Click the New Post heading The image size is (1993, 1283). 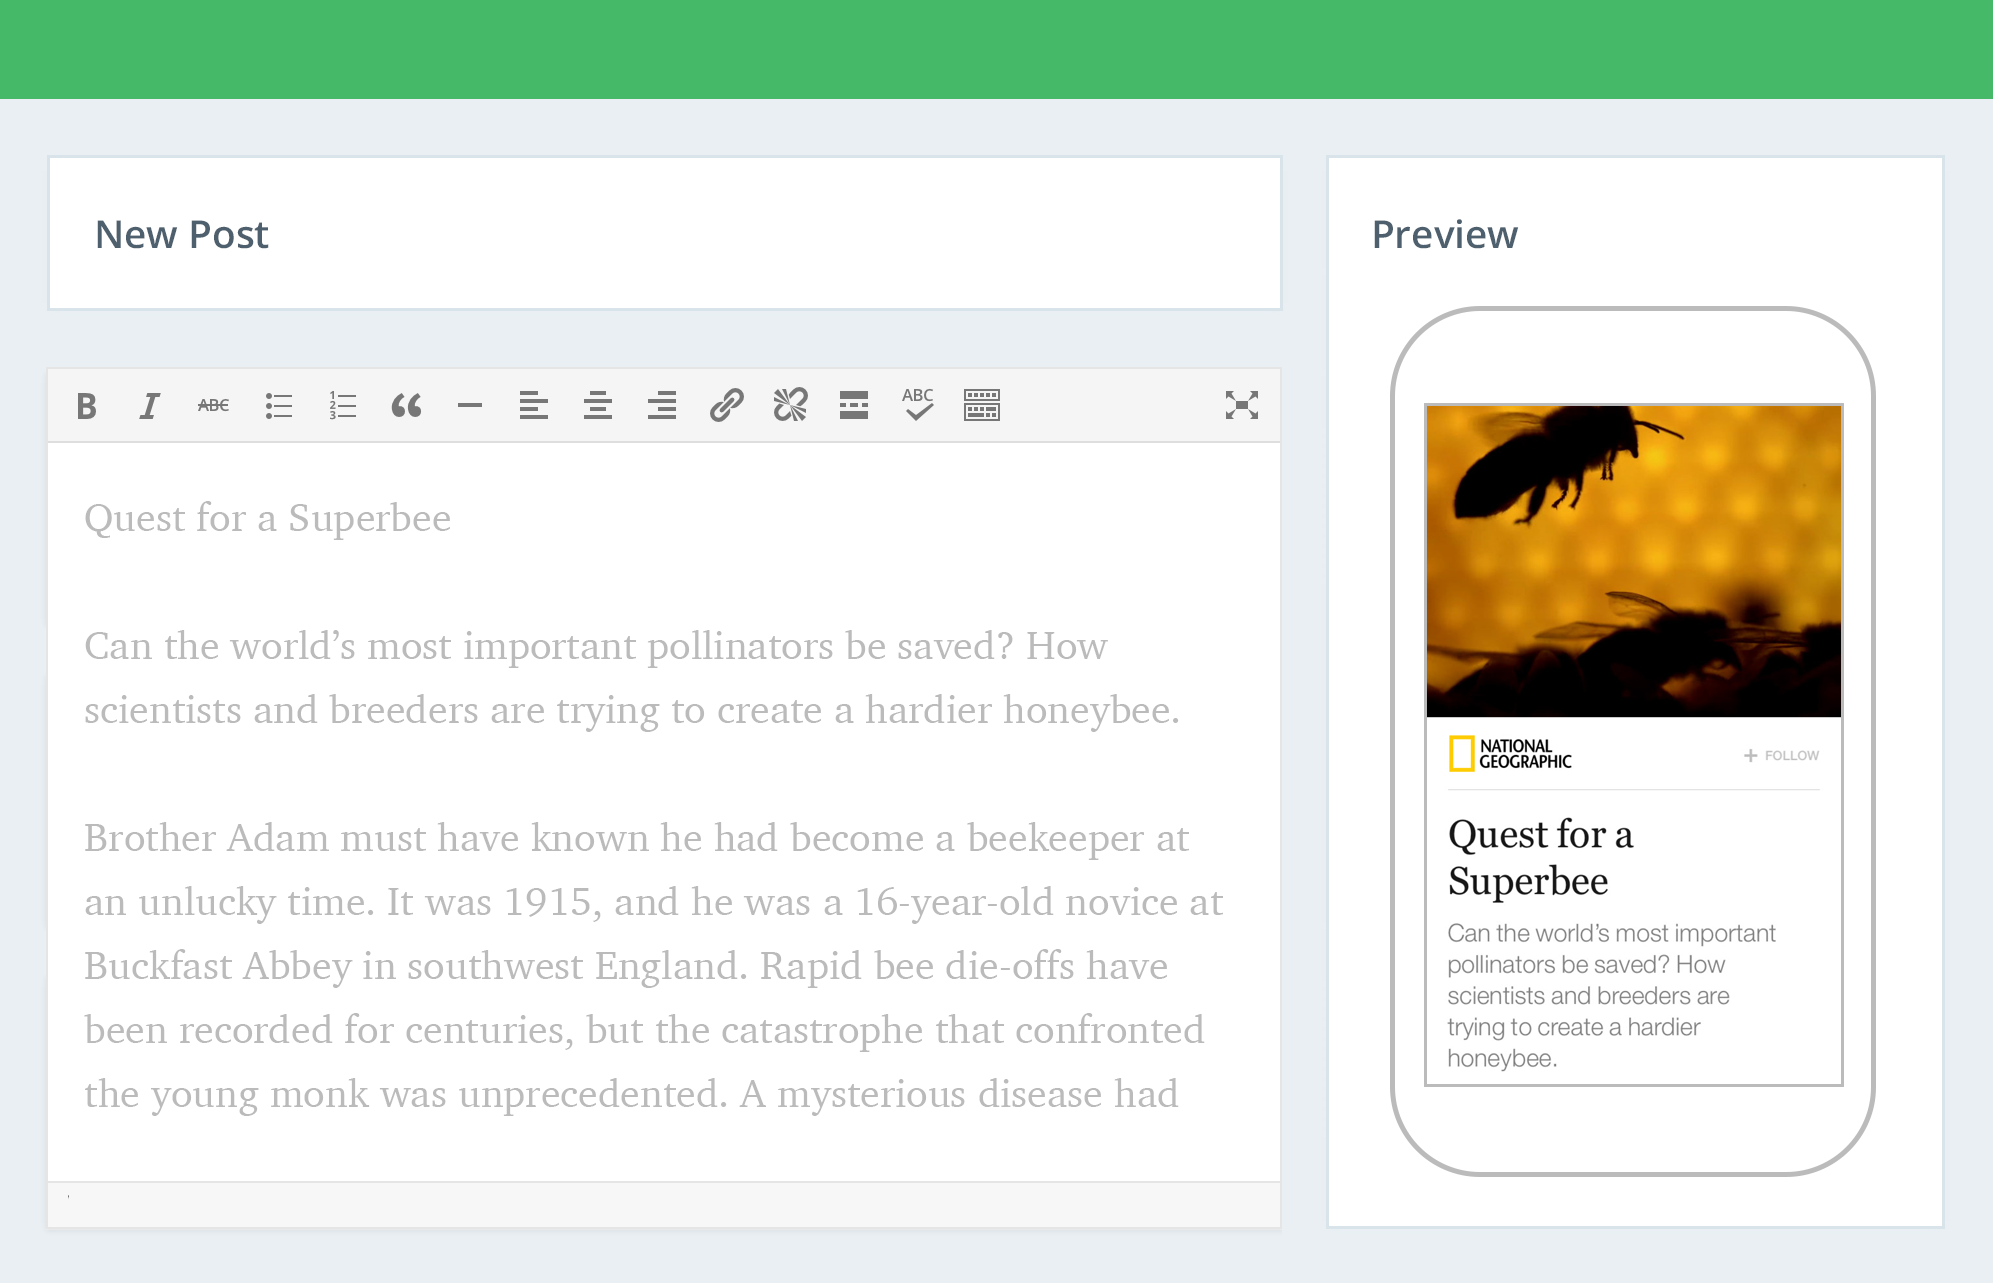(x=181, y=234)
